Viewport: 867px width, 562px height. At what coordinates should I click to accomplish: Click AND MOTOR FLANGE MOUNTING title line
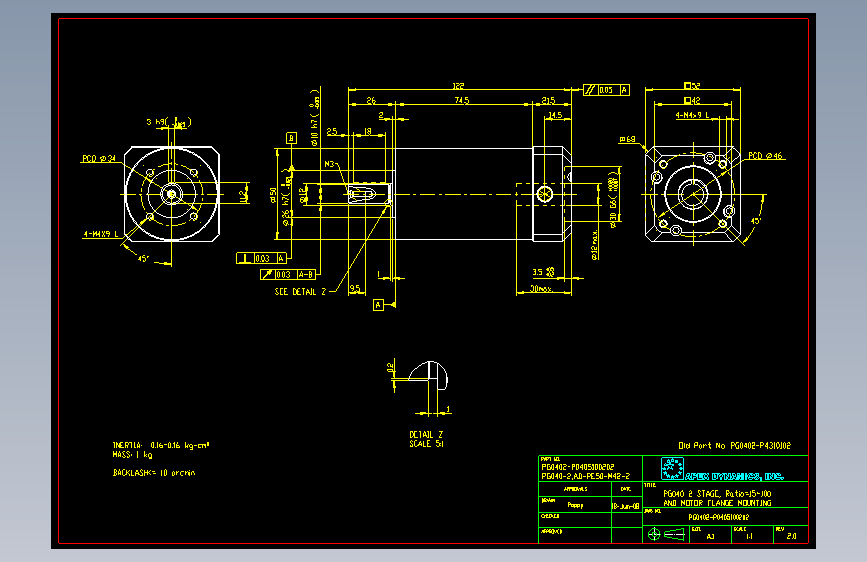tap(717, 503)
